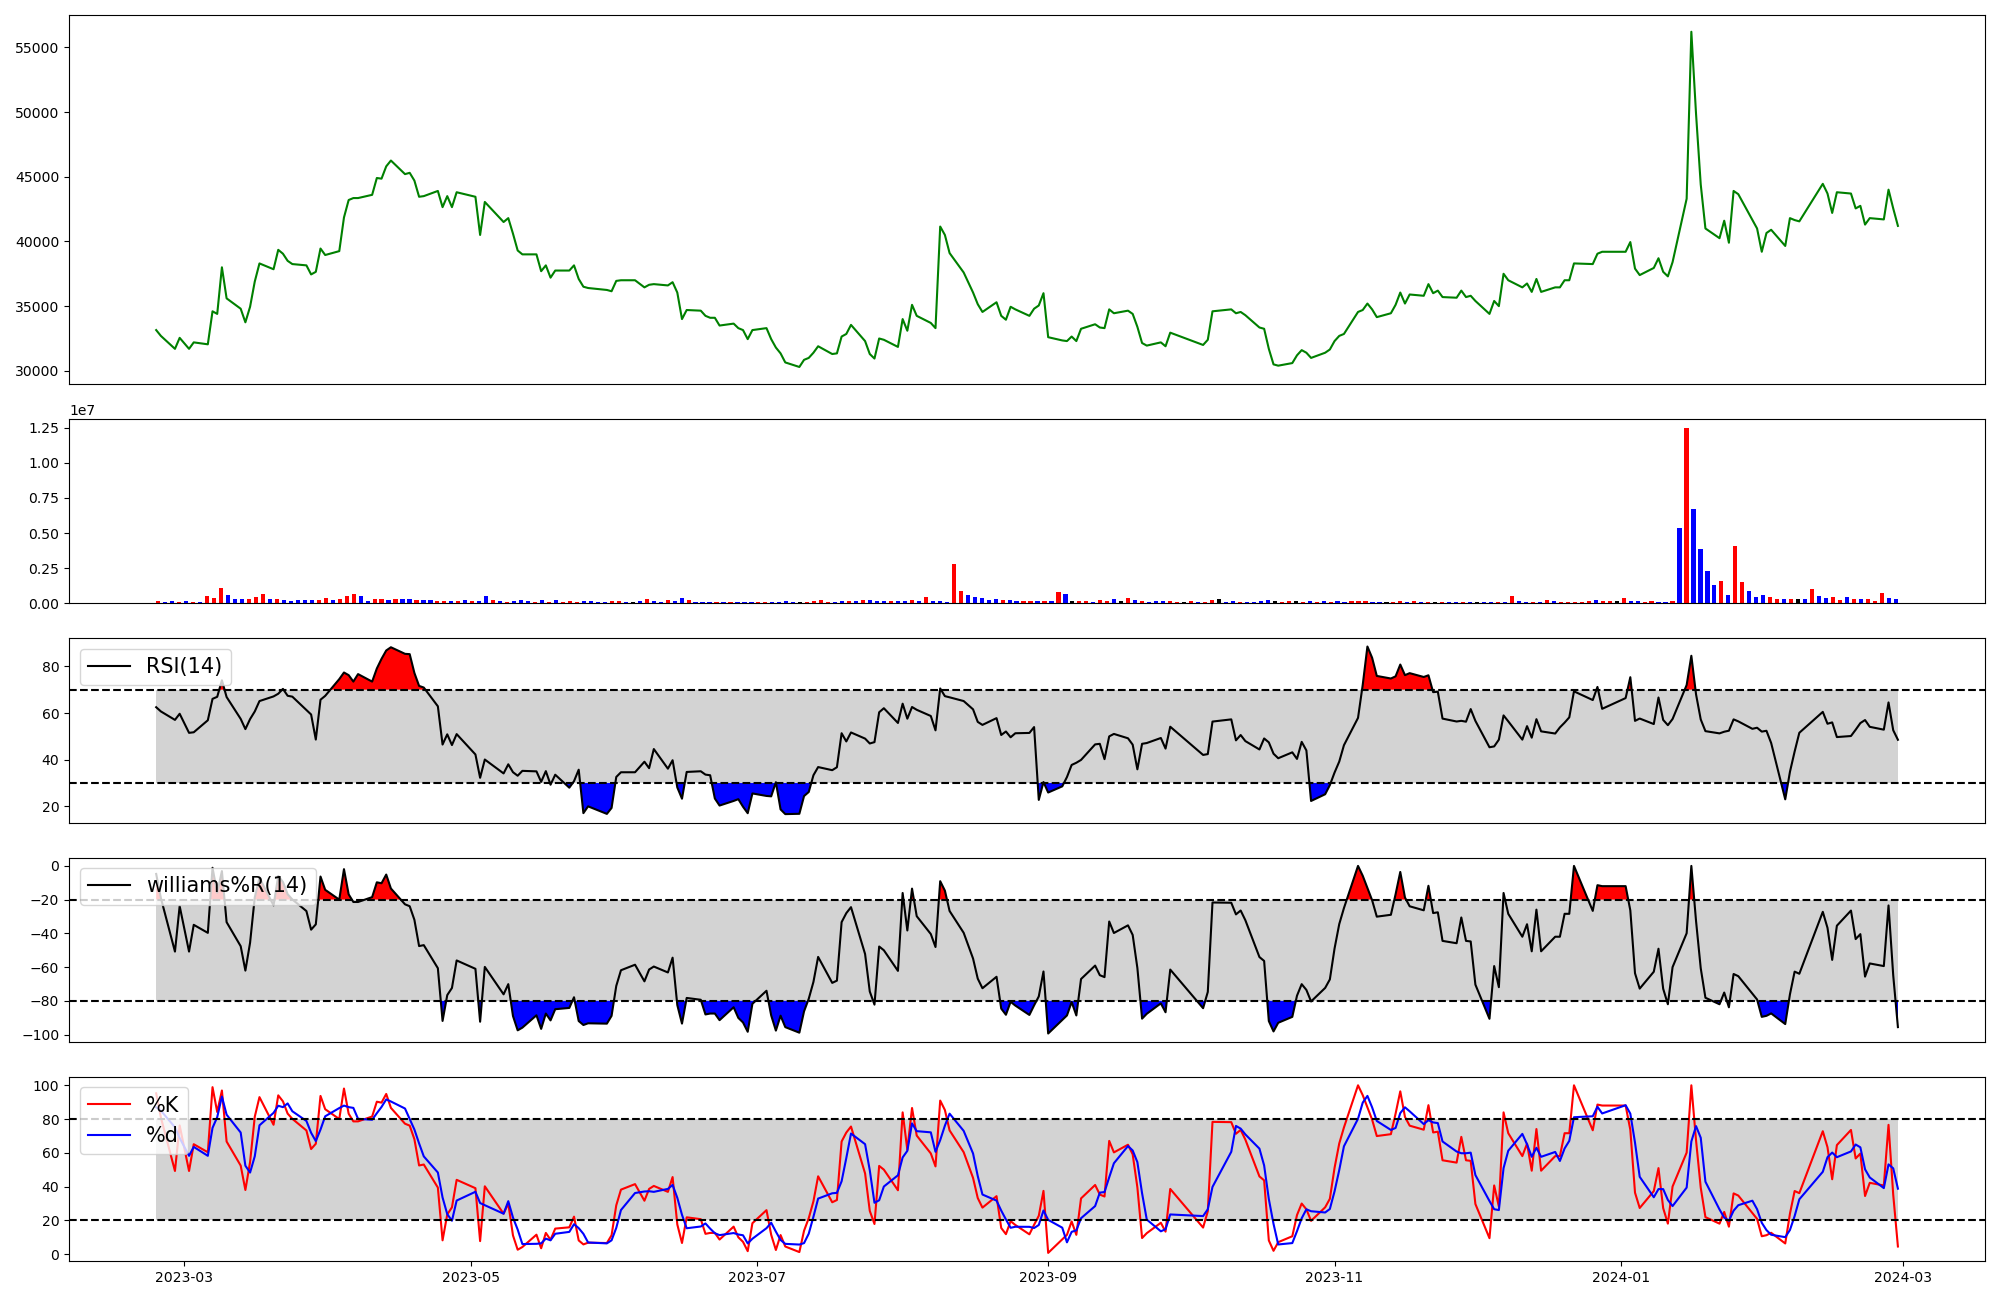Click the August 2023 red volume spike bar
This screenshot has height=1300, width=2000.
[954, 584]
